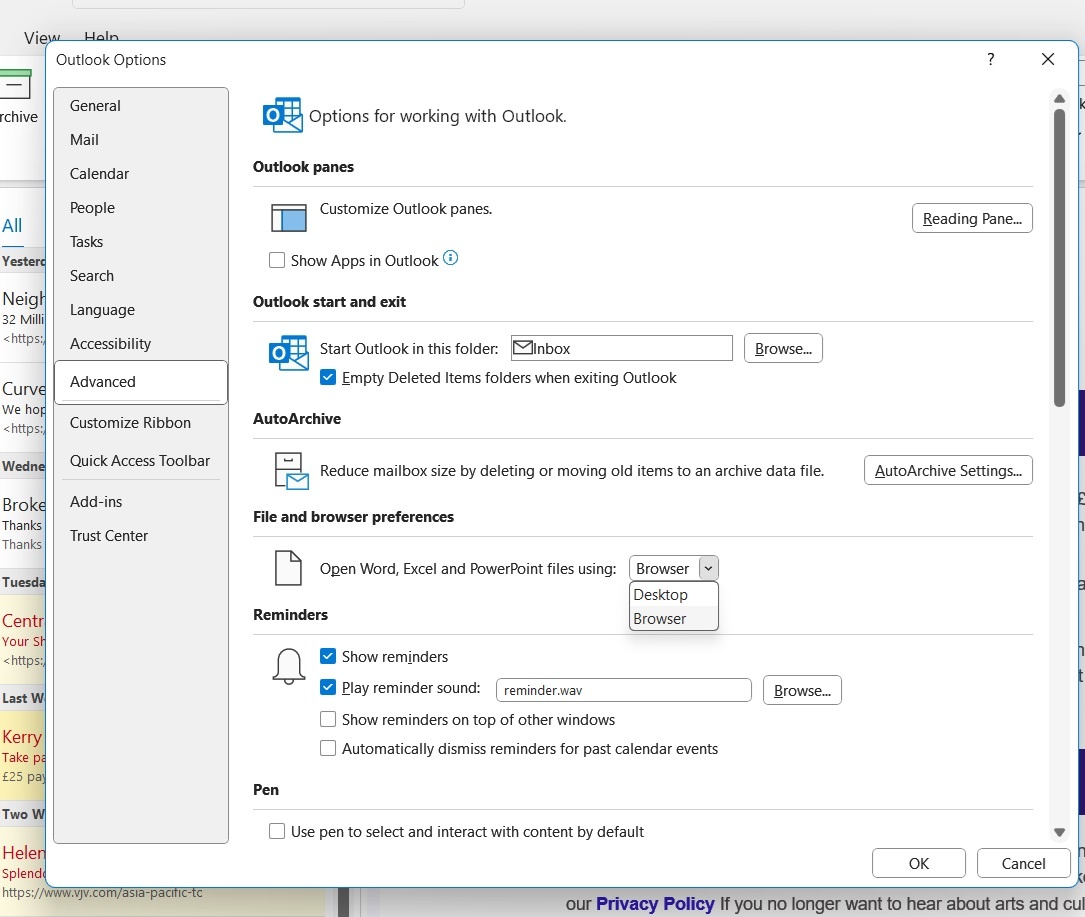Image resolution: width=1085 pixels, height=917 pixels.
Task: Click the document icon in File and browser preferences
Action: (289, 568)
